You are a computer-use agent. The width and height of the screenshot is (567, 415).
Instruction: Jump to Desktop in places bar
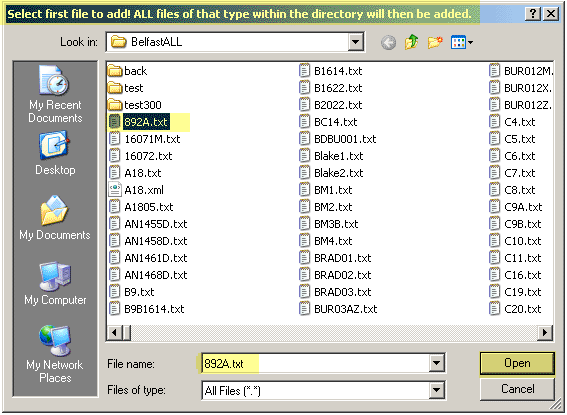(x=55, y=153)
